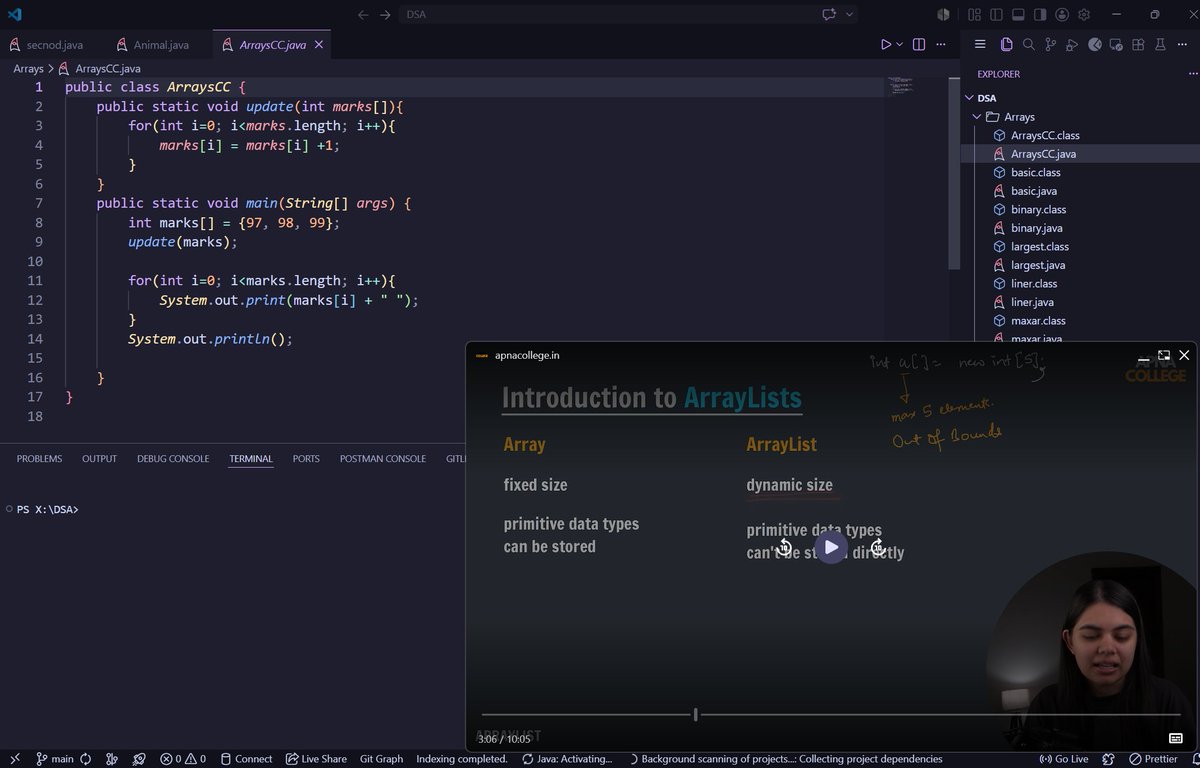
Task: Select the TERMINAL panel tab
Action: [x=251, y=459]
